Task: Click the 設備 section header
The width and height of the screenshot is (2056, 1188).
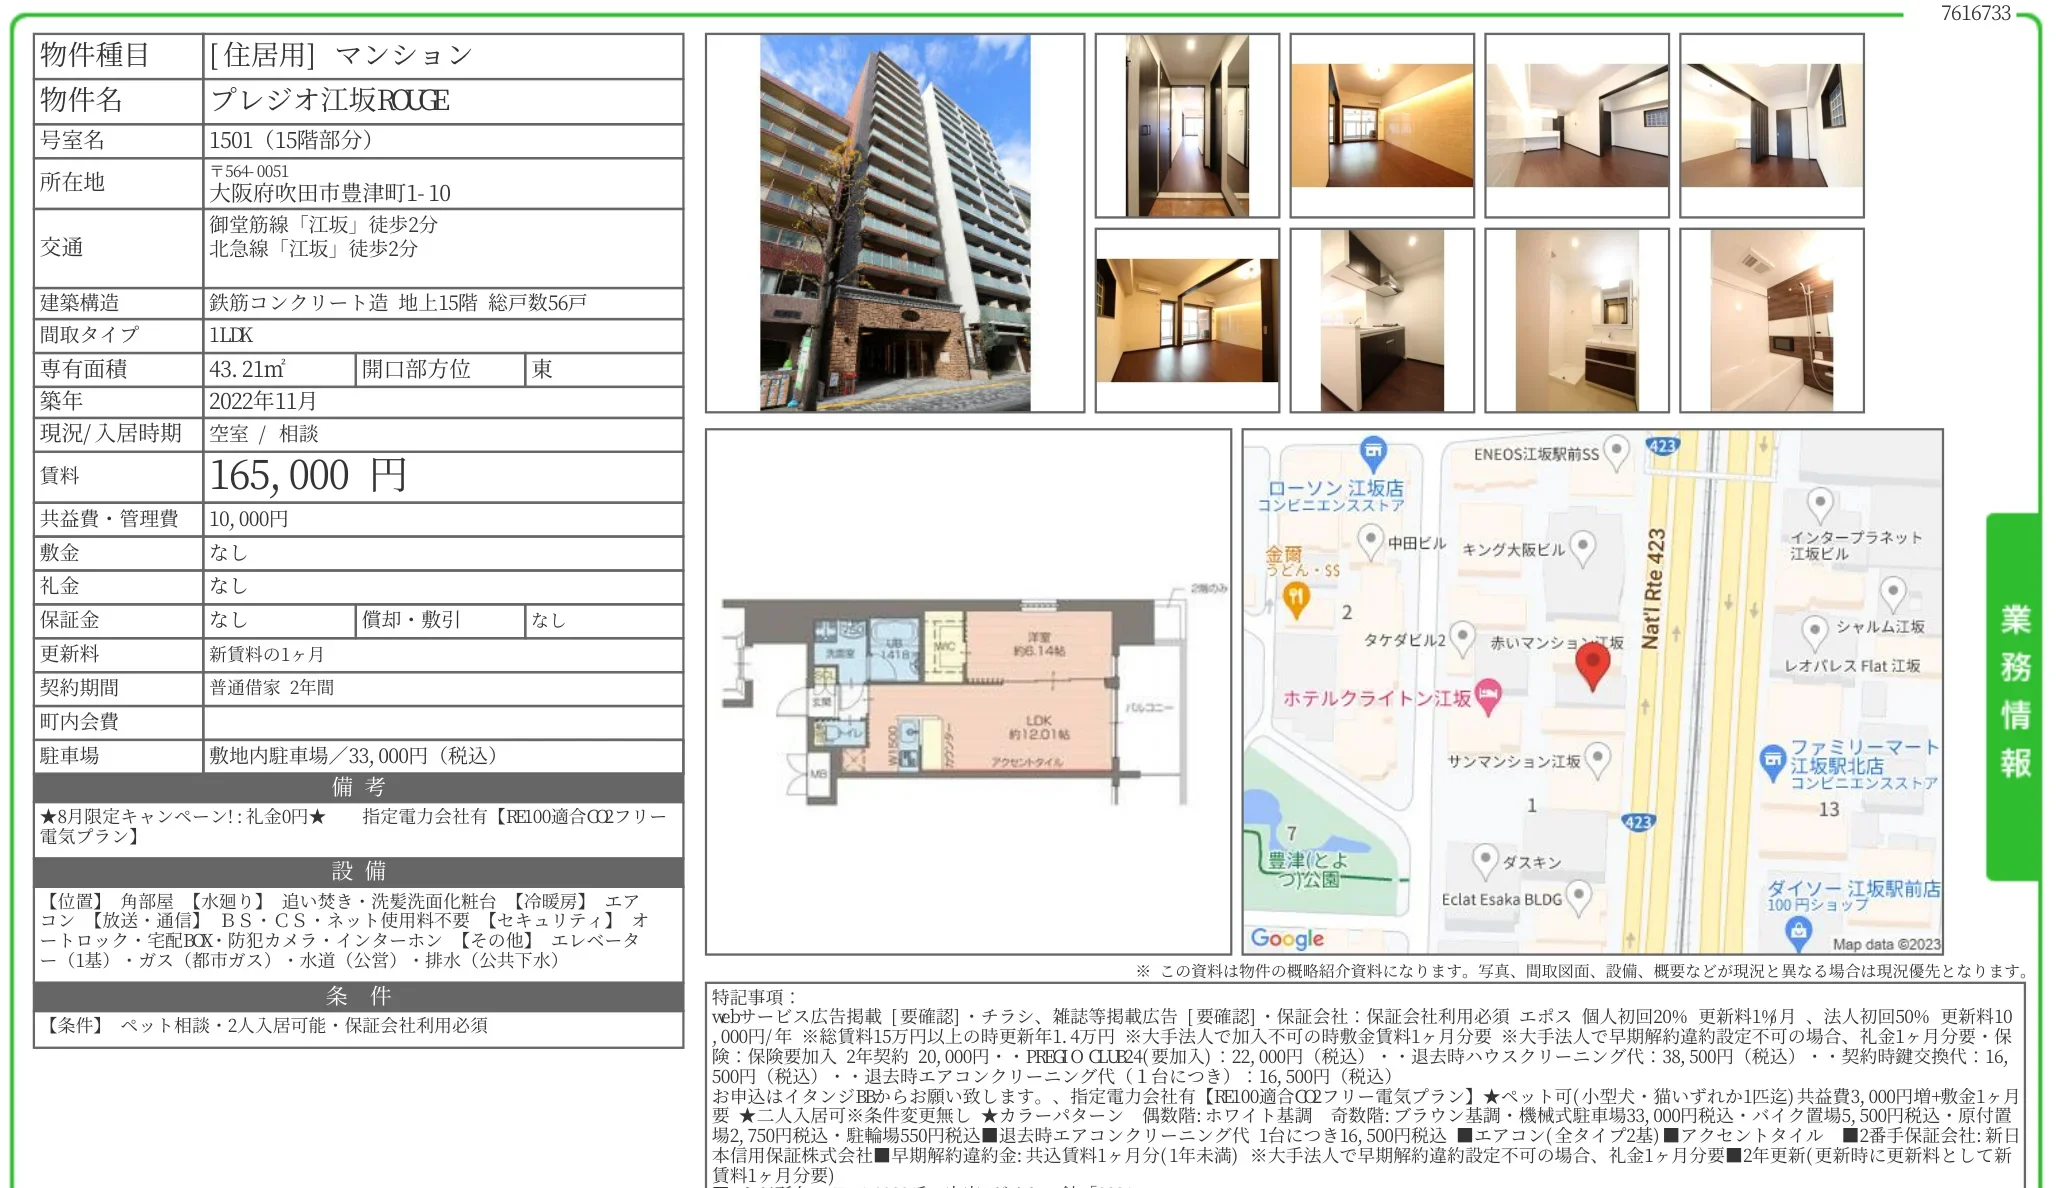Action: [x=359, y=871]
